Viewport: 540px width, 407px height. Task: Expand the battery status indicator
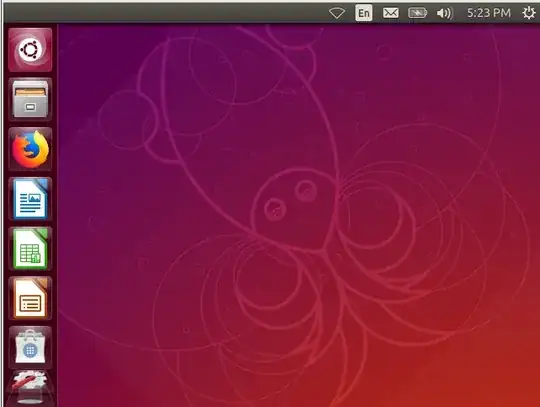pos(417,13)
